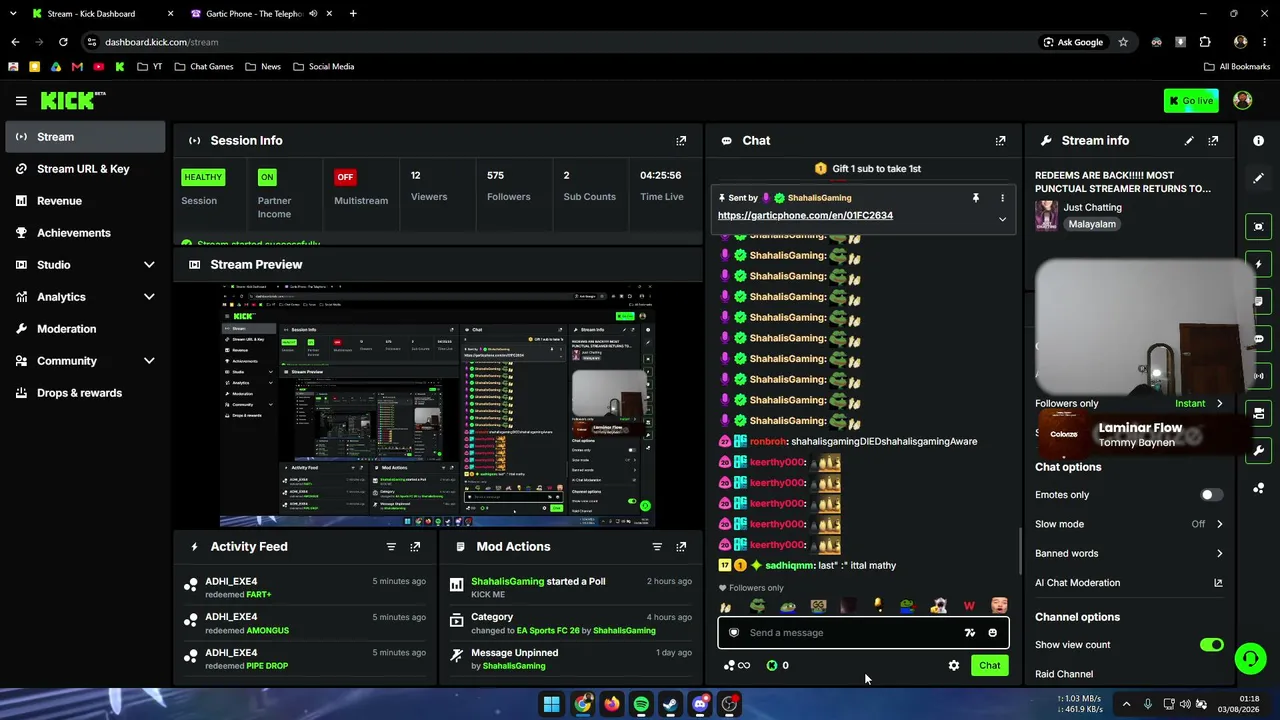This screenshot has width=1280, height=720.
Task: Open channel points infinity icon
Action: (x=737, y=666)
